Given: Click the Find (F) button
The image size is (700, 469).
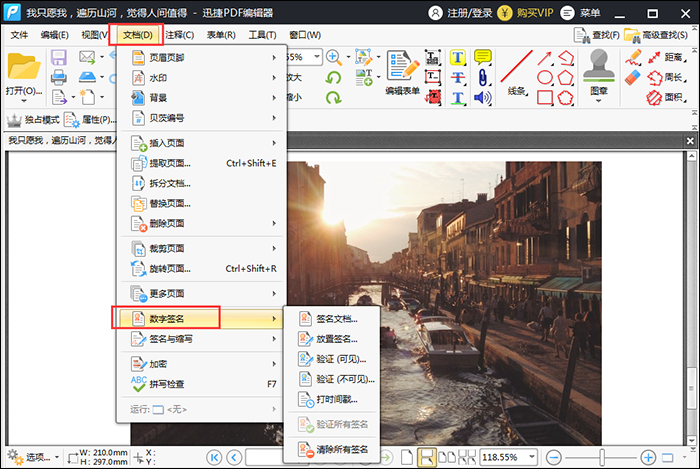Looking at the screenshot, I should pyautogui.click(x=597, y=35).
